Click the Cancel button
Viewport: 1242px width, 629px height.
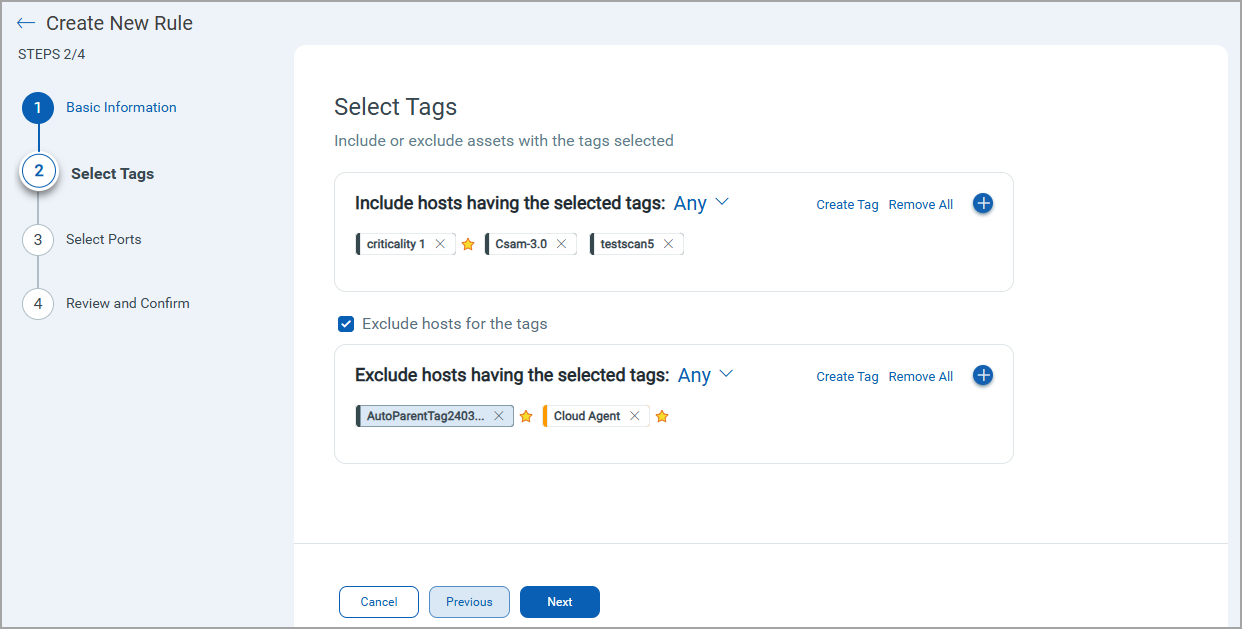(379, 602)
